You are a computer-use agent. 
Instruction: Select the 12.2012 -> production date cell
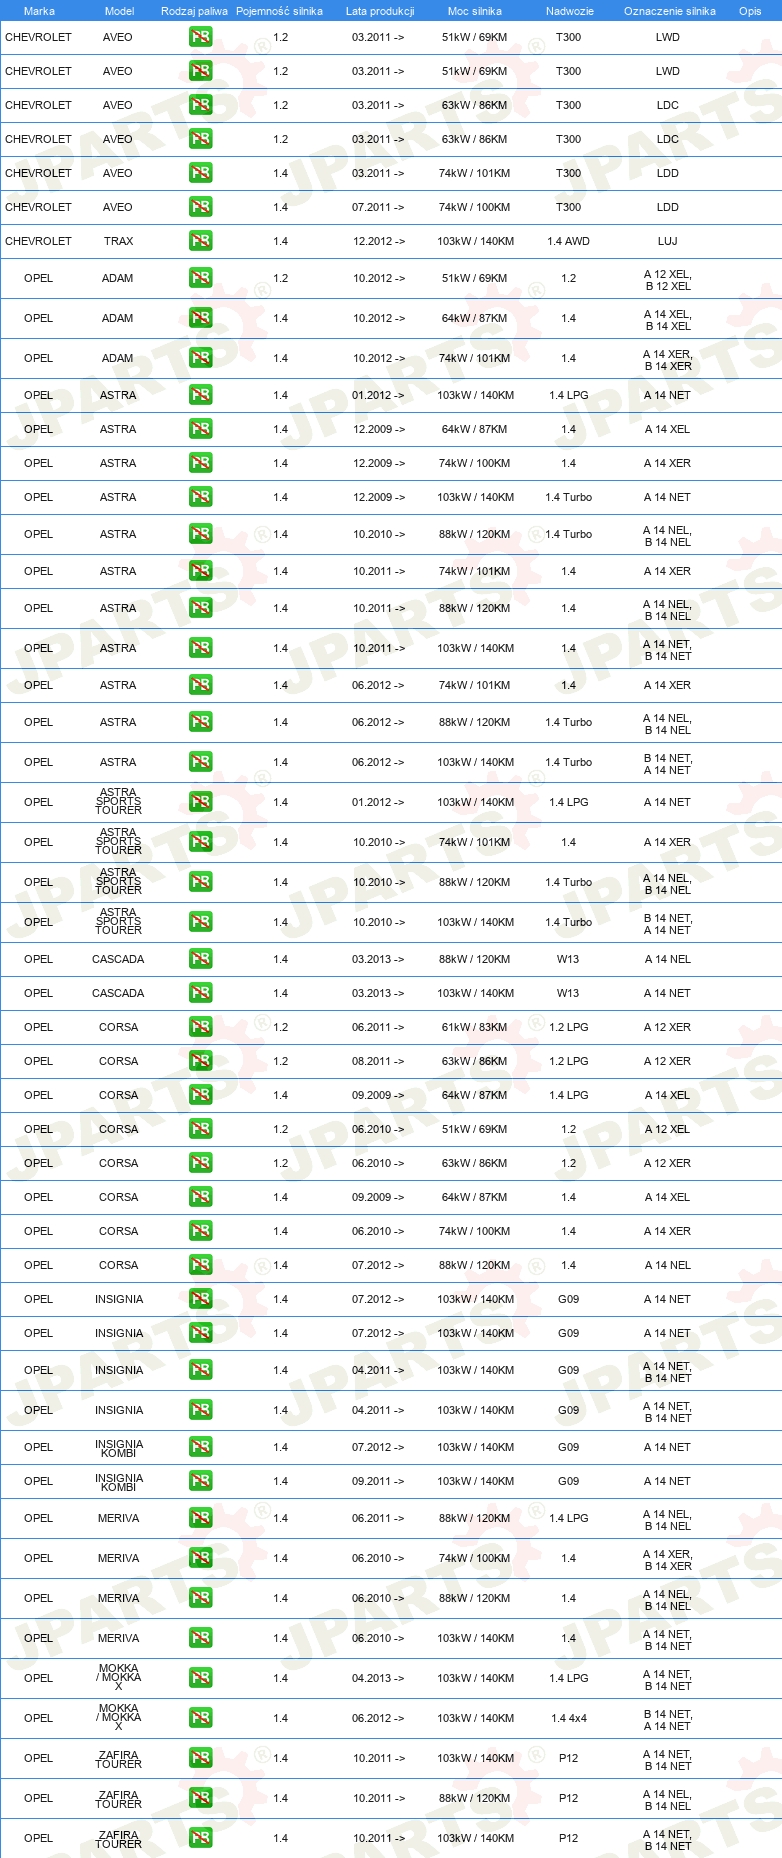(x=379, y=241)
